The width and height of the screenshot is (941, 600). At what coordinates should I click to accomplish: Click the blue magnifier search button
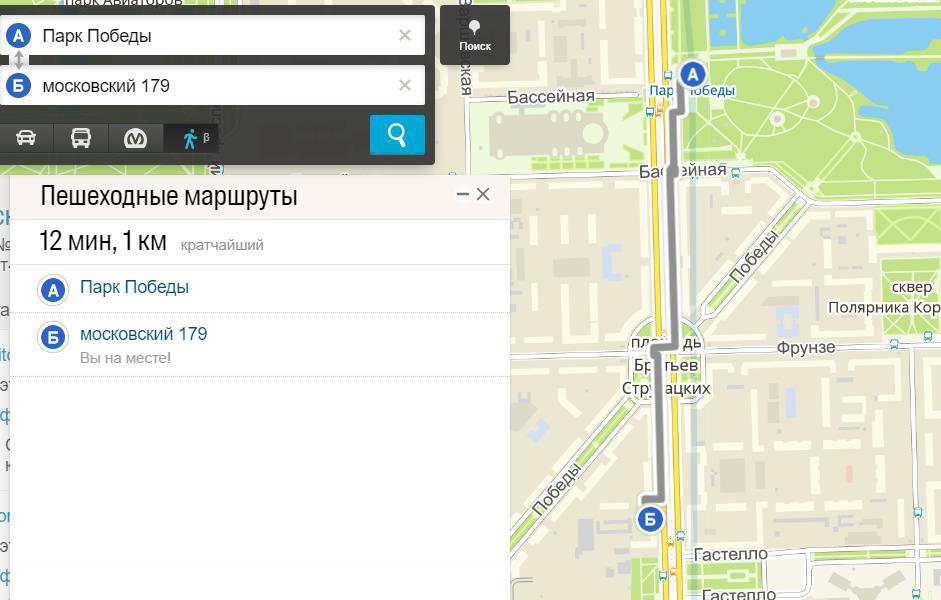(397, 135)
